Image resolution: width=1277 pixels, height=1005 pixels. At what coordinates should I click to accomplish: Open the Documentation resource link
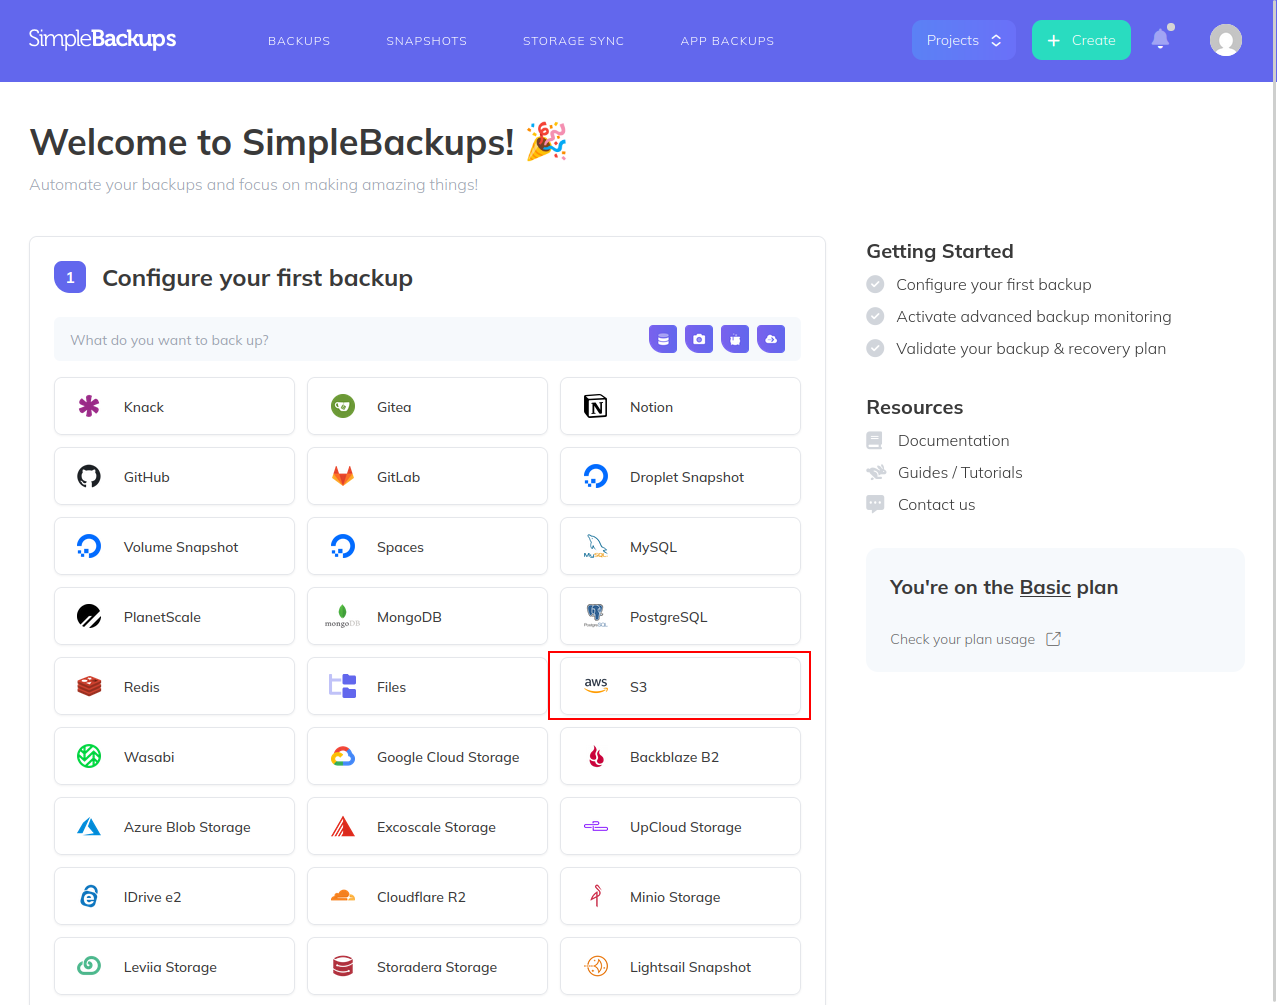953,440
